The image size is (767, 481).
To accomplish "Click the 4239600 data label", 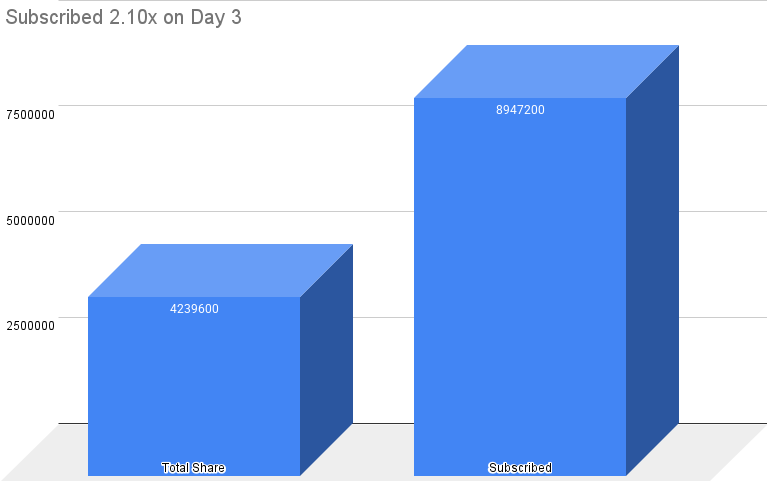I will 194,309.
